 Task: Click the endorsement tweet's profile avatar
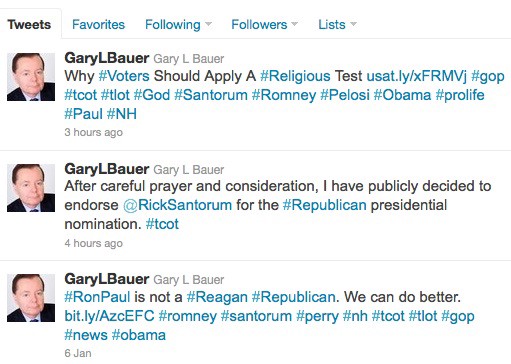tap(31, 188)
